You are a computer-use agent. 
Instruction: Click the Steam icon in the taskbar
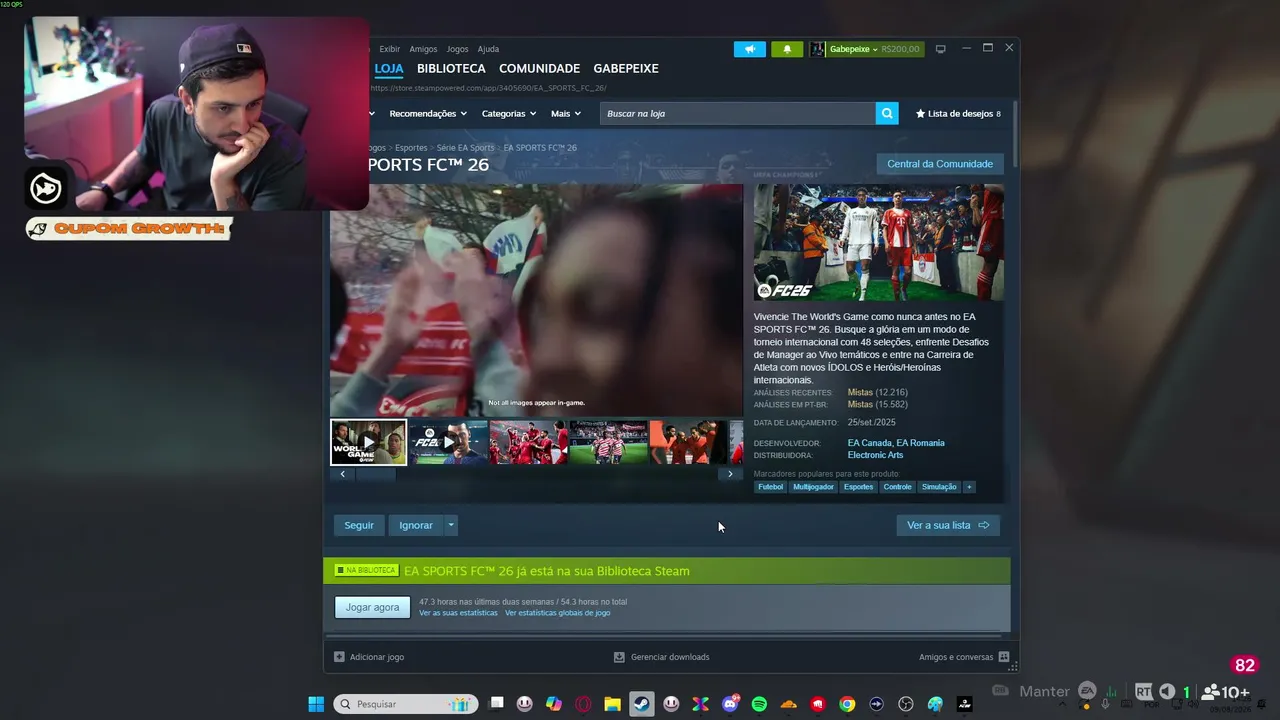[642, 704]
